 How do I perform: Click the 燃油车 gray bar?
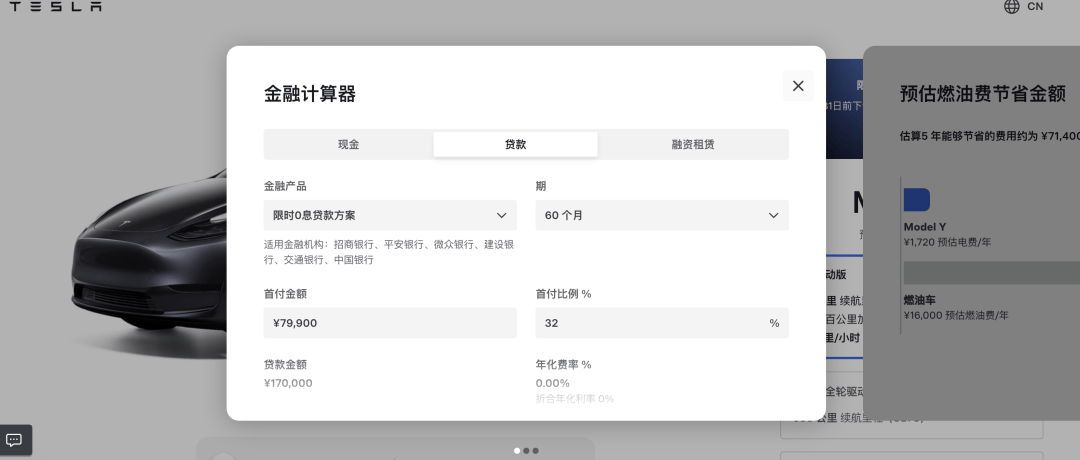[x=992, y=273]
